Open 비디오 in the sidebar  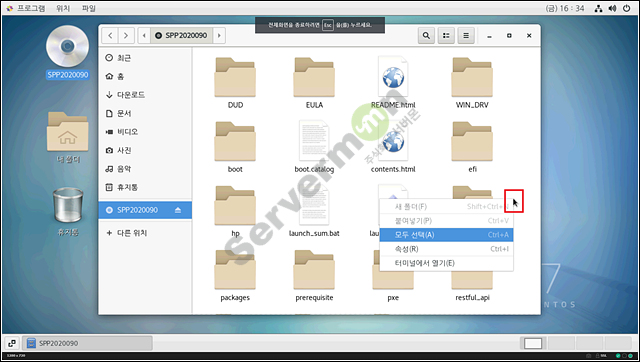pyautogui.click(x=145, y=132)
